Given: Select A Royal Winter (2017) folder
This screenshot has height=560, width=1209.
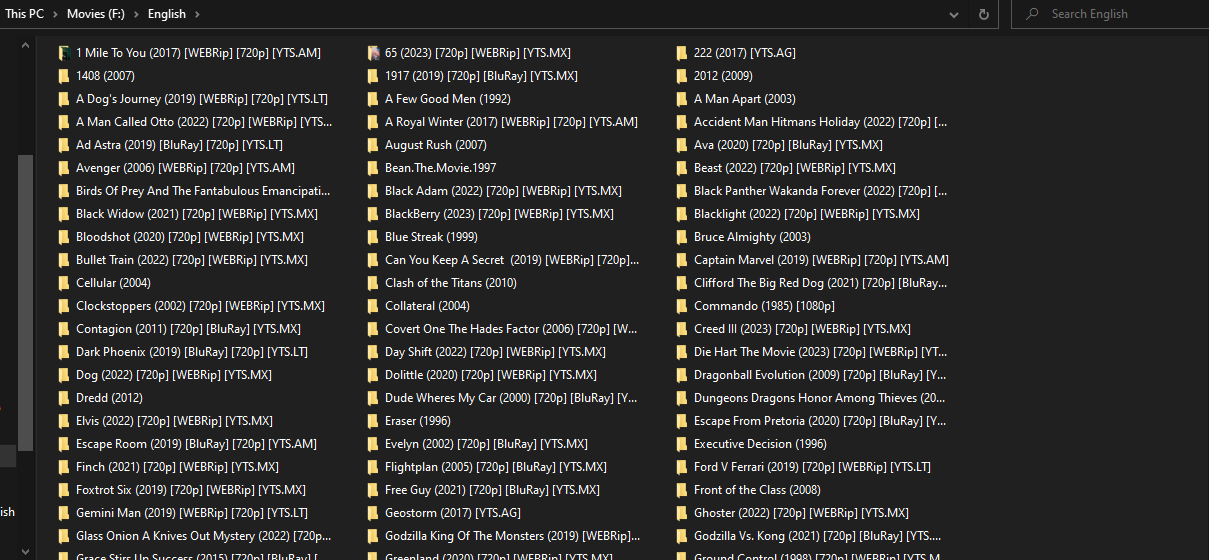Looking at the screenshot, I should [503, 122].
